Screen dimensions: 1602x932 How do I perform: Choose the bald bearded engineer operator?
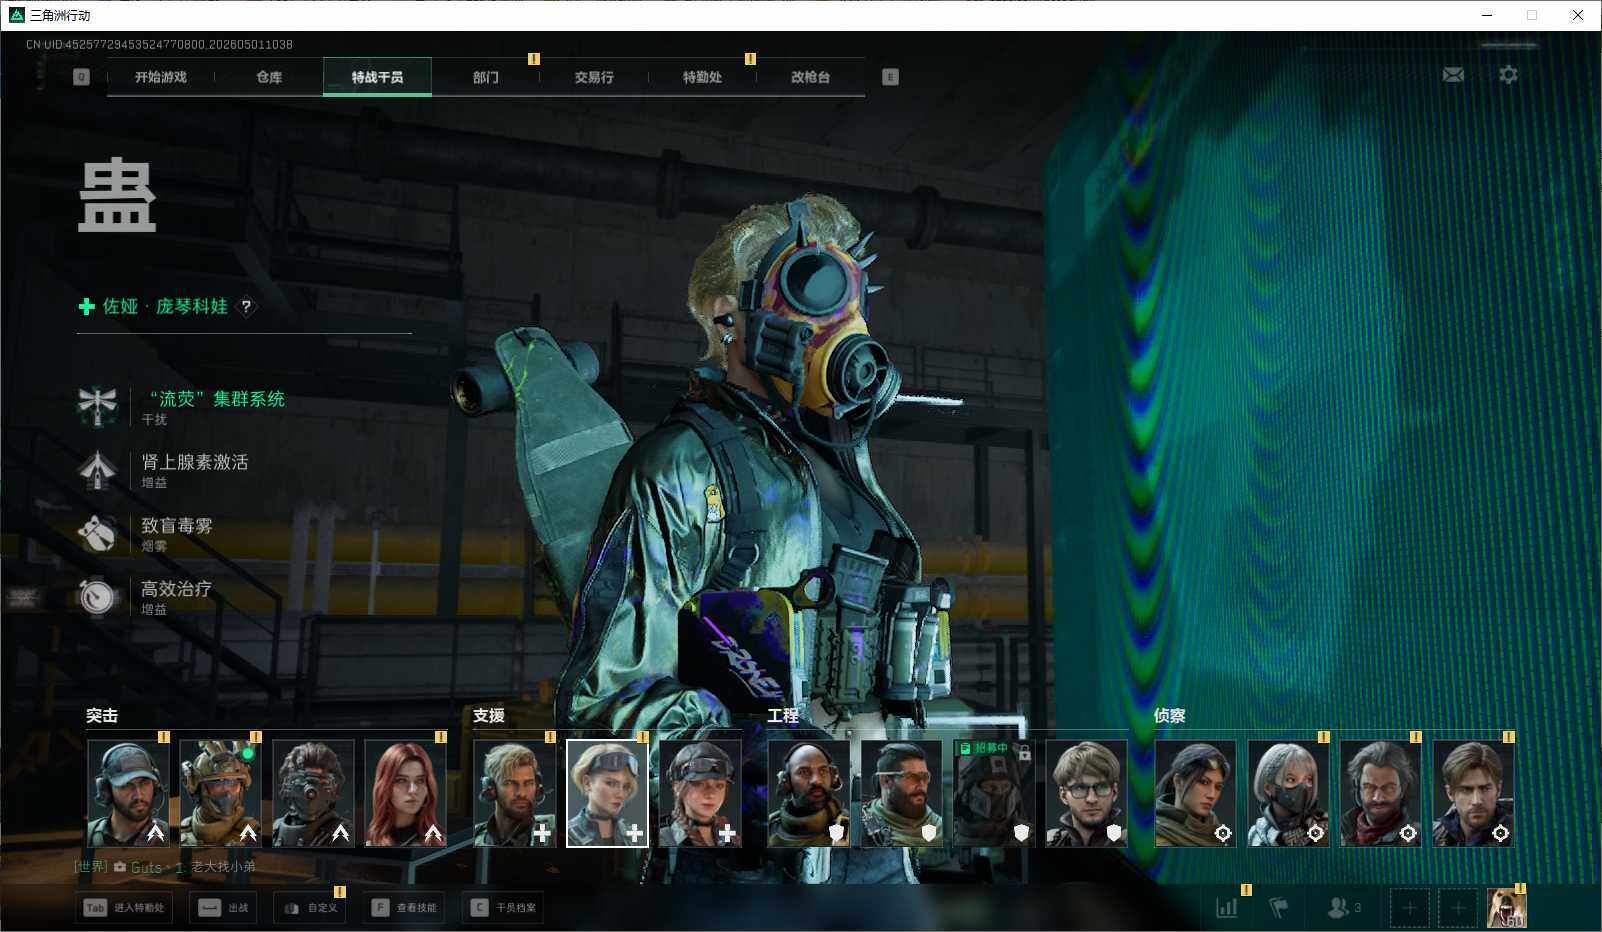809,793
